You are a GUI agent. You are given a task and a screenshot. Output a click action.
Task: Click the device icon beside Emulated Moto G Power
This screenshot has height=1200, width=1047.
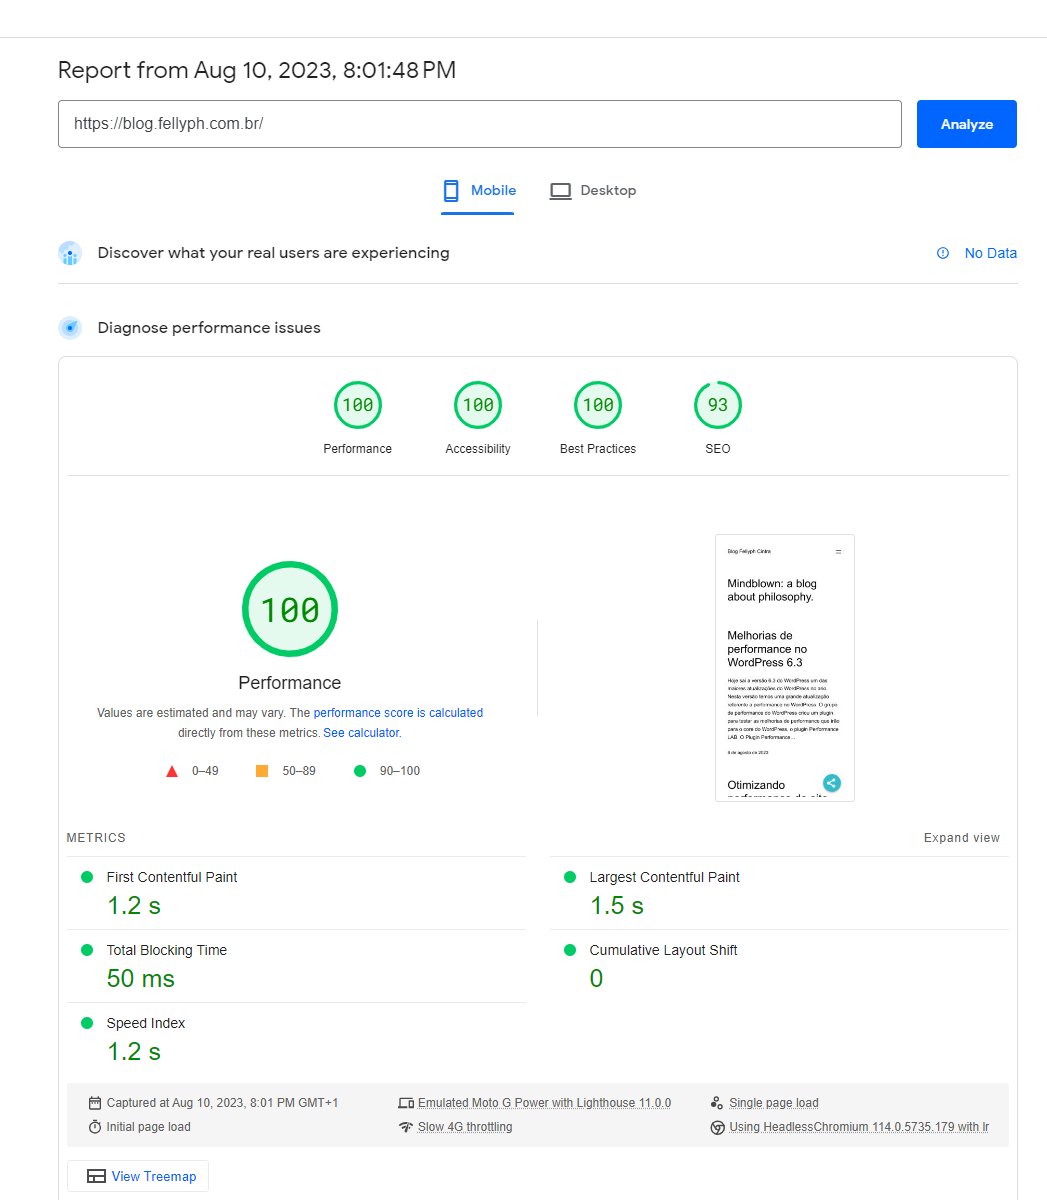click(x=405, y=1103)
